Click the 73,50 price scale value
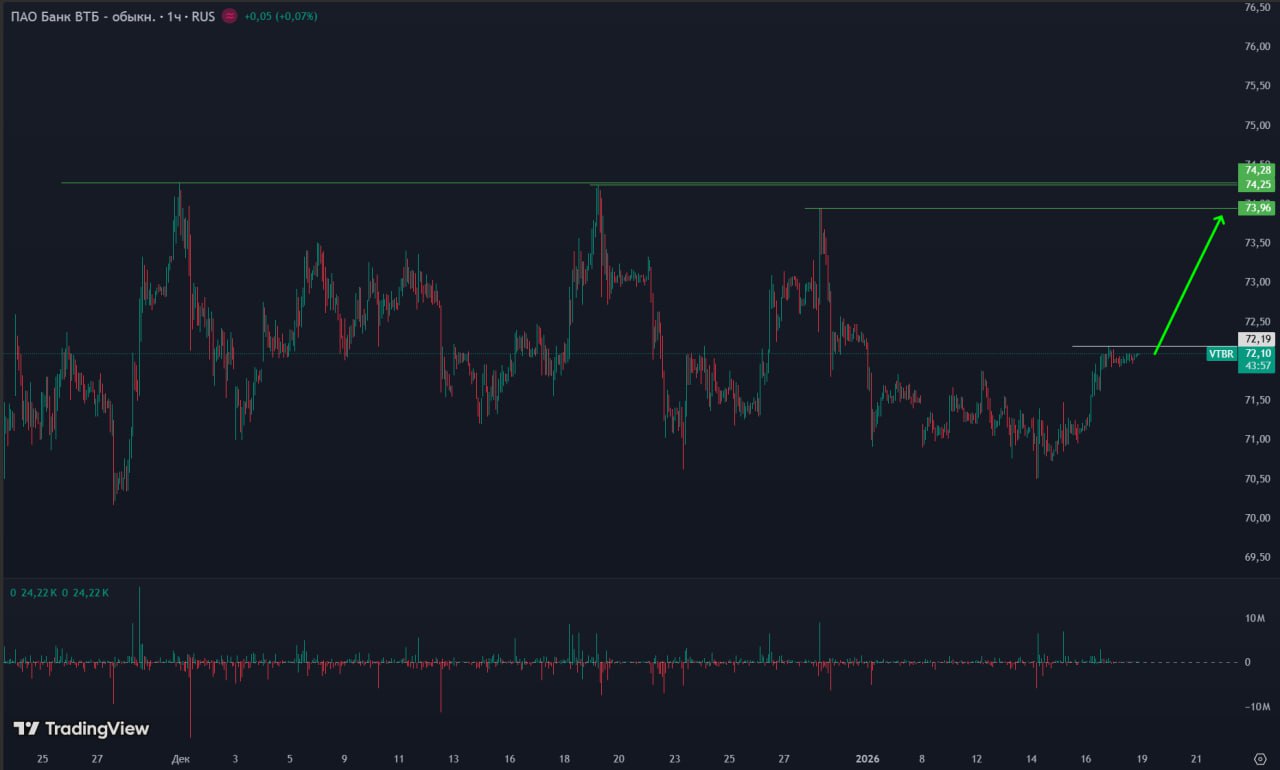The image size is (1280, 770). [x=1257, y=243]
